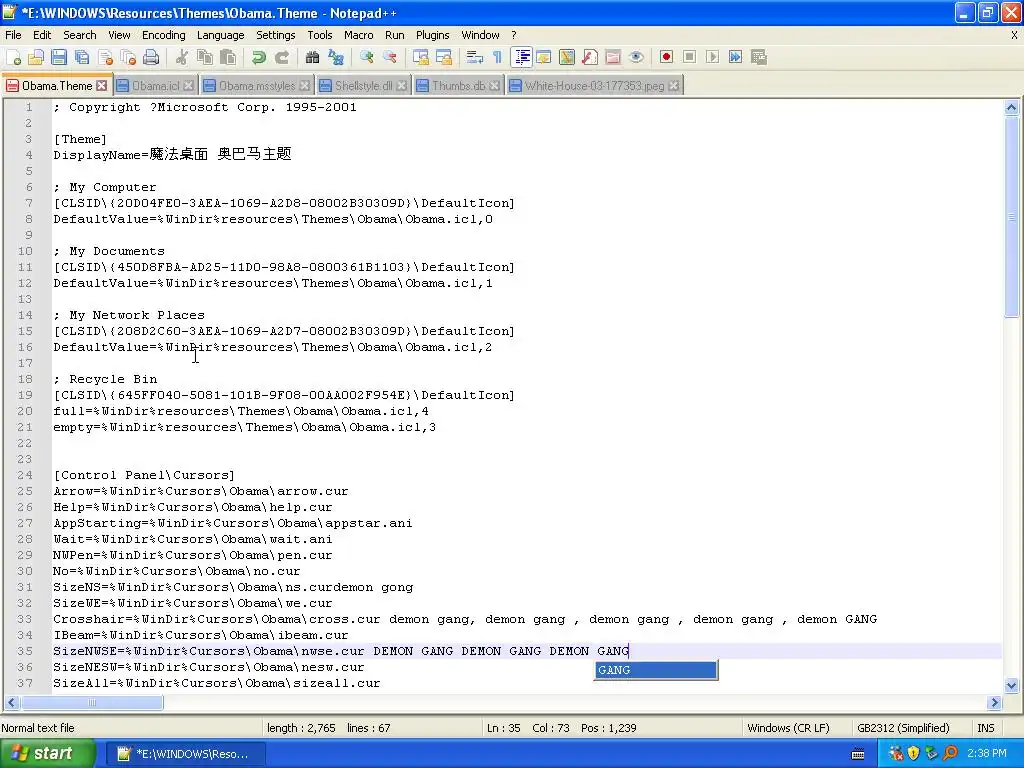Toggle show all characters pilcrow icon
1024x768 pixels.
pos(498,57)
